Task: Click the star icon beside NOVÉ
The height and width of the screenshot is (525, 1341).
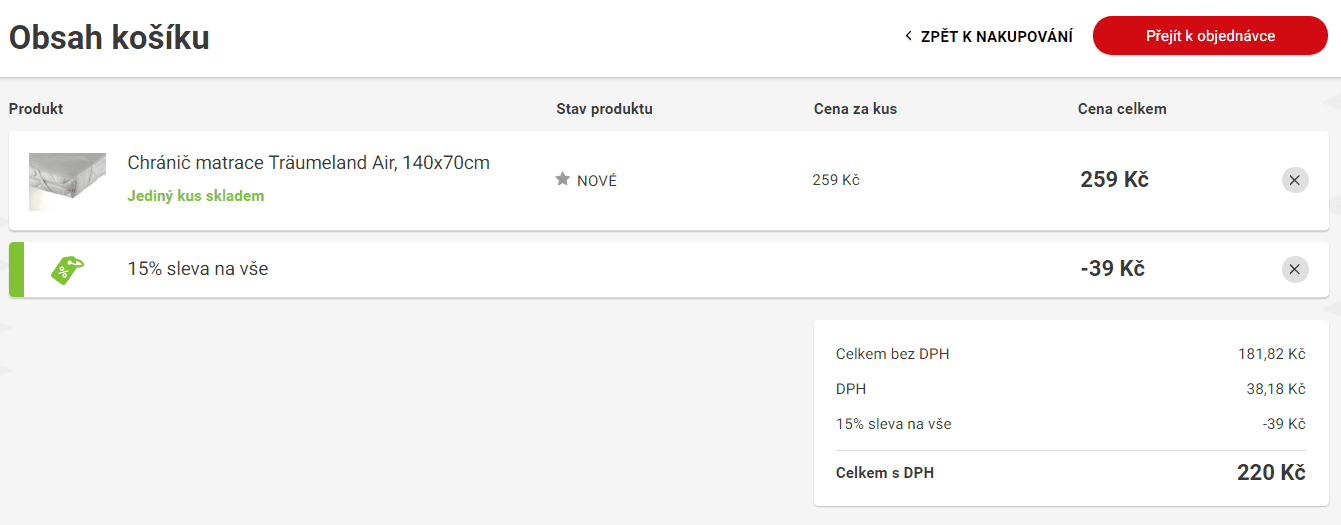Action: (563, 180)
